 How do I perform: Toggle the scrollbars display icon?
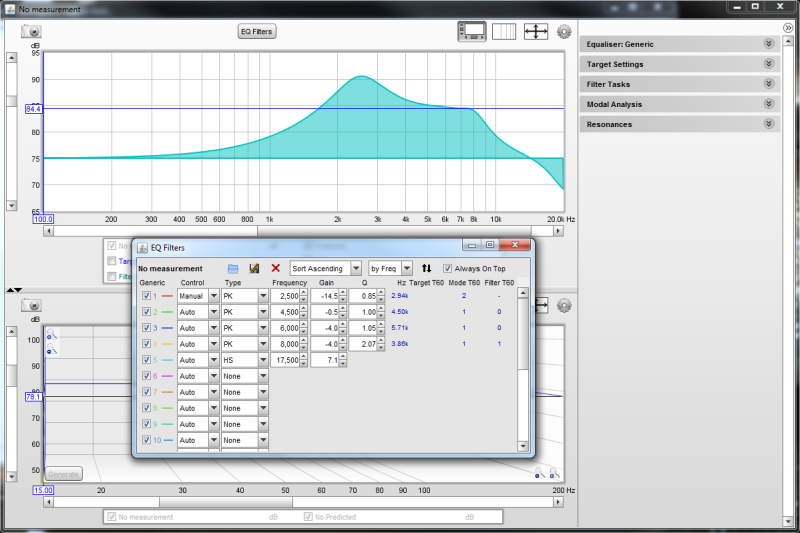(x=472, y=32)
